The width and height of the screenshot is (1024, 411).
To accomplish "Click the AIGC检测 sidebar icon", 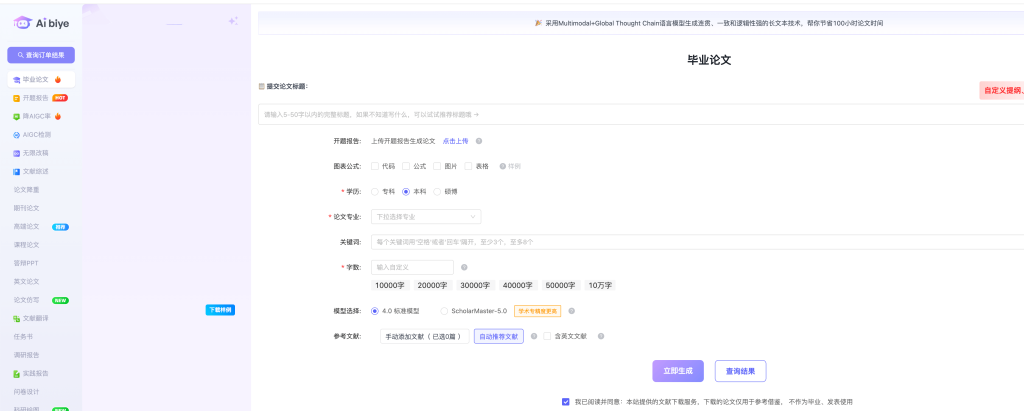I will (17, 134).
